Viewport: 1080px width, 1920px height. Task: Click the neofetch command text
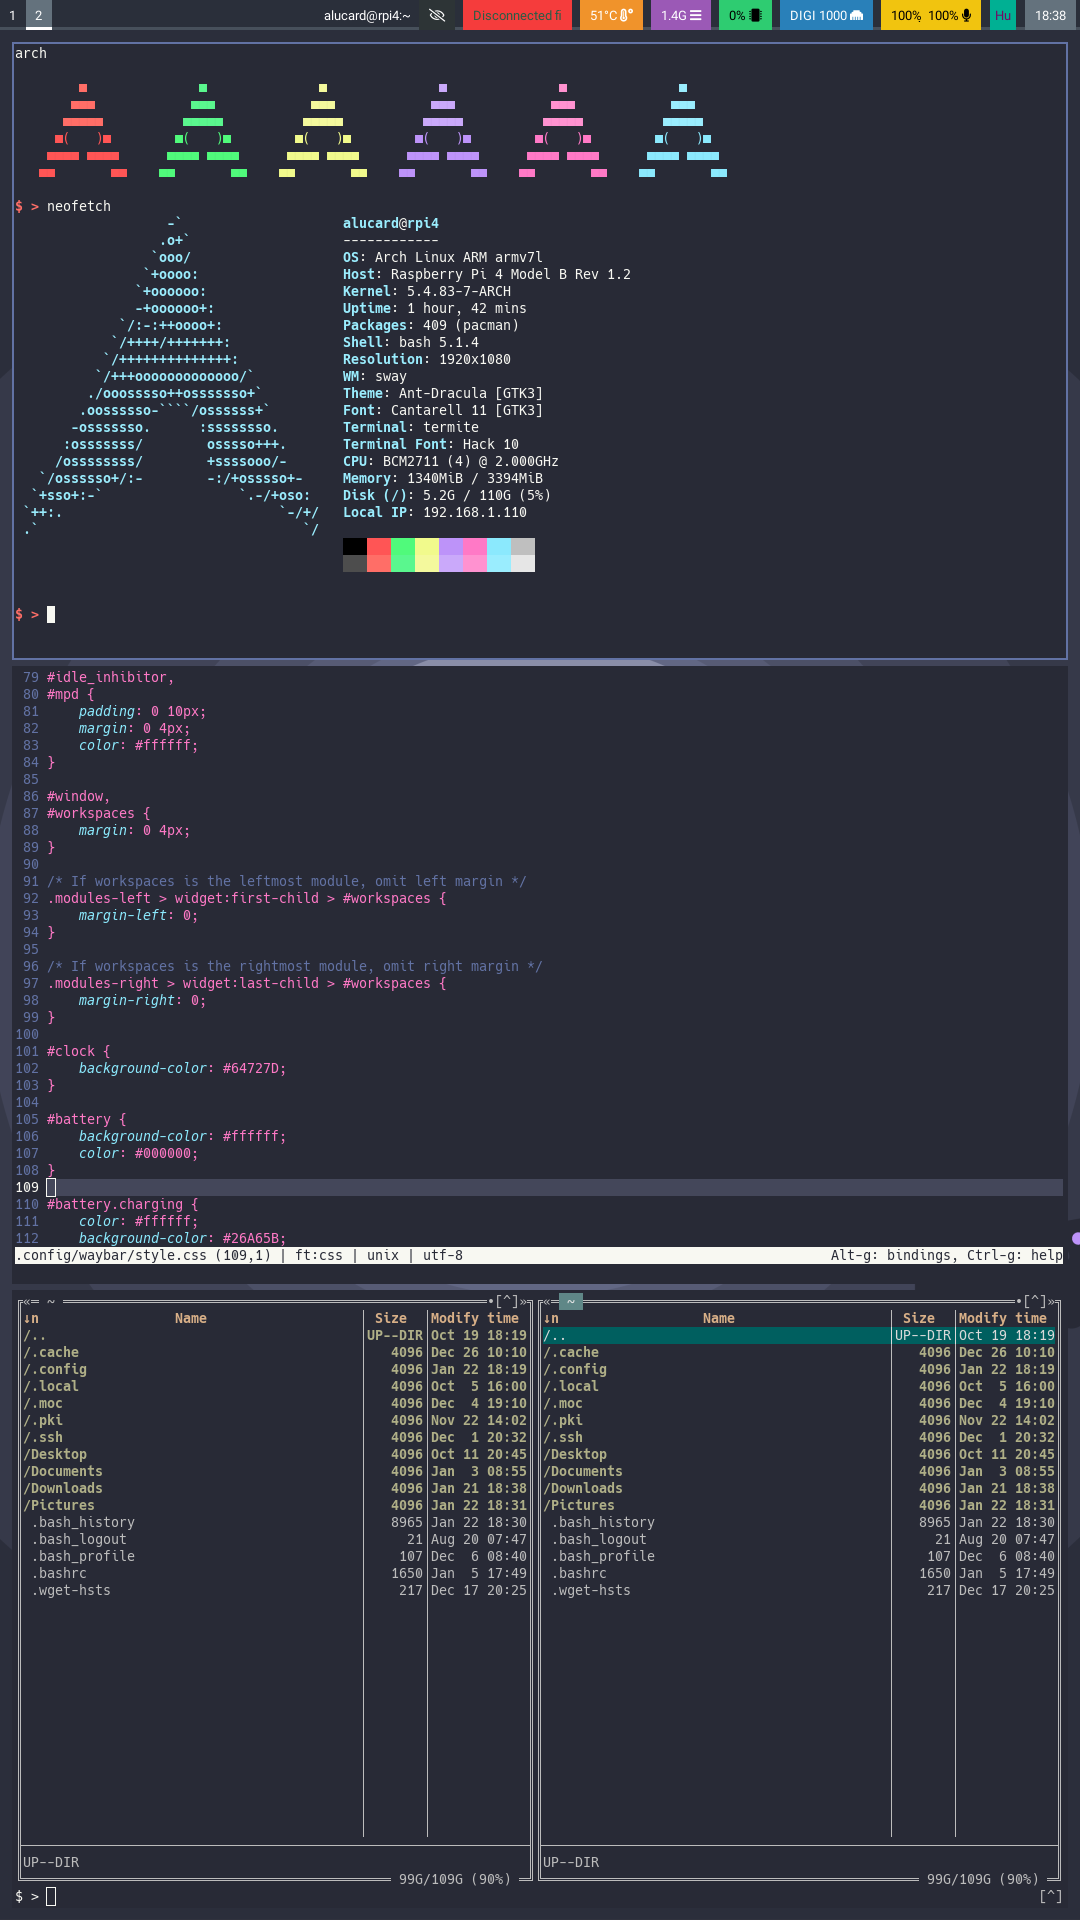coord(79,206)
